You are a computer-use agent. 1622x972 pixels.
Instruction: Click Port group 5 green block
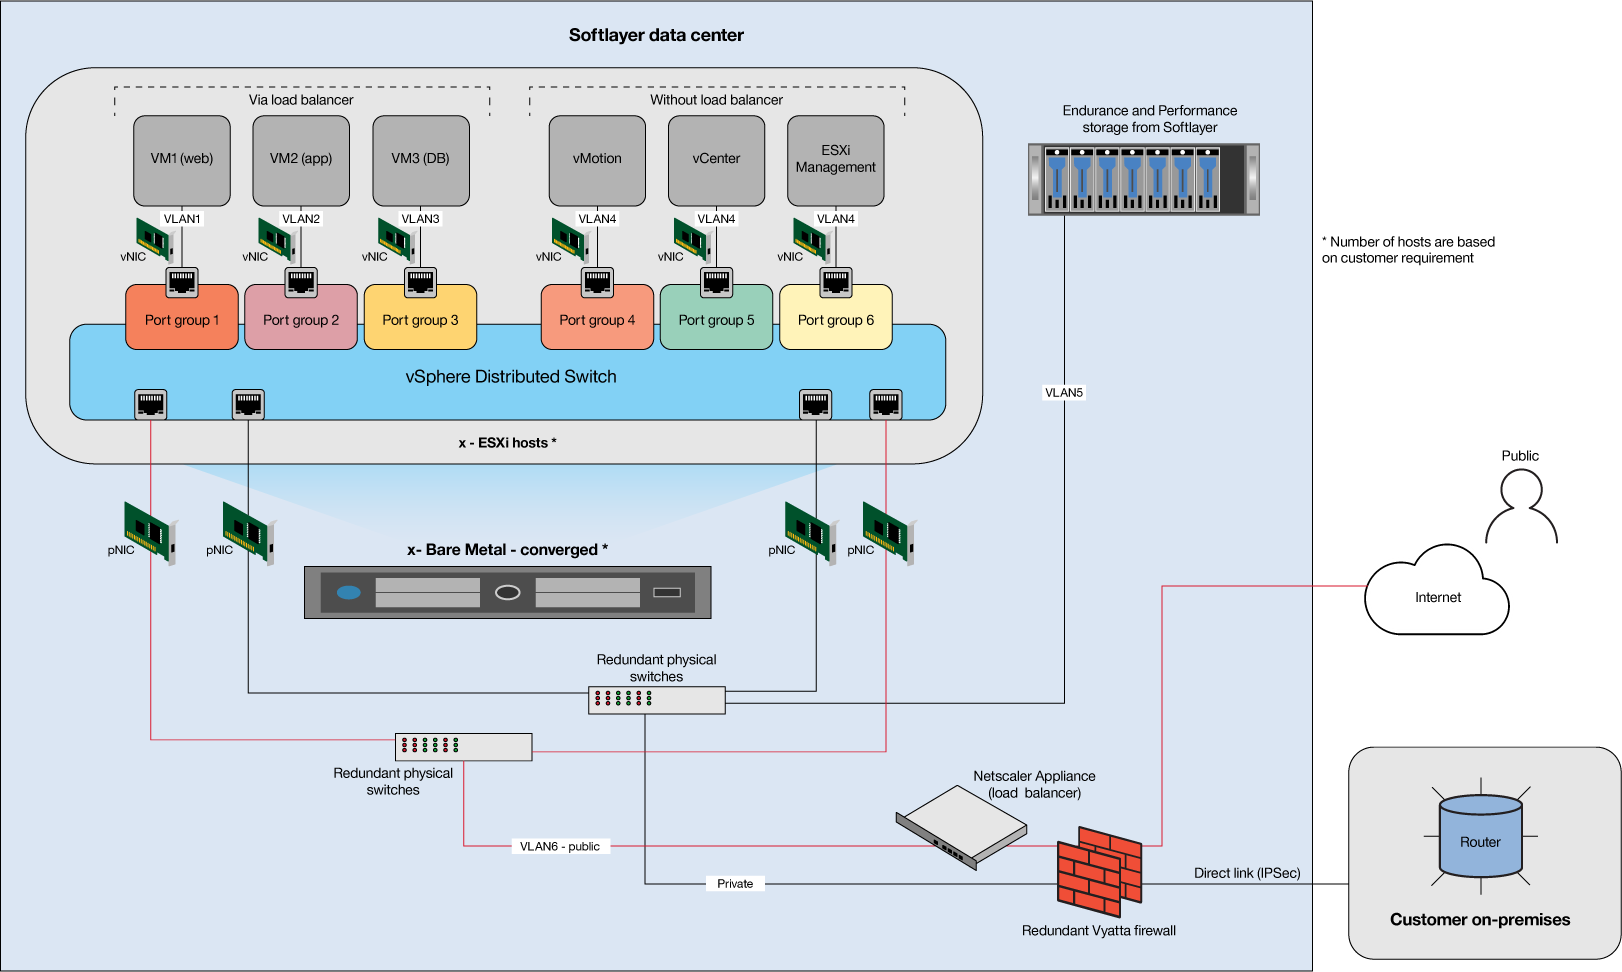point(716,318)
